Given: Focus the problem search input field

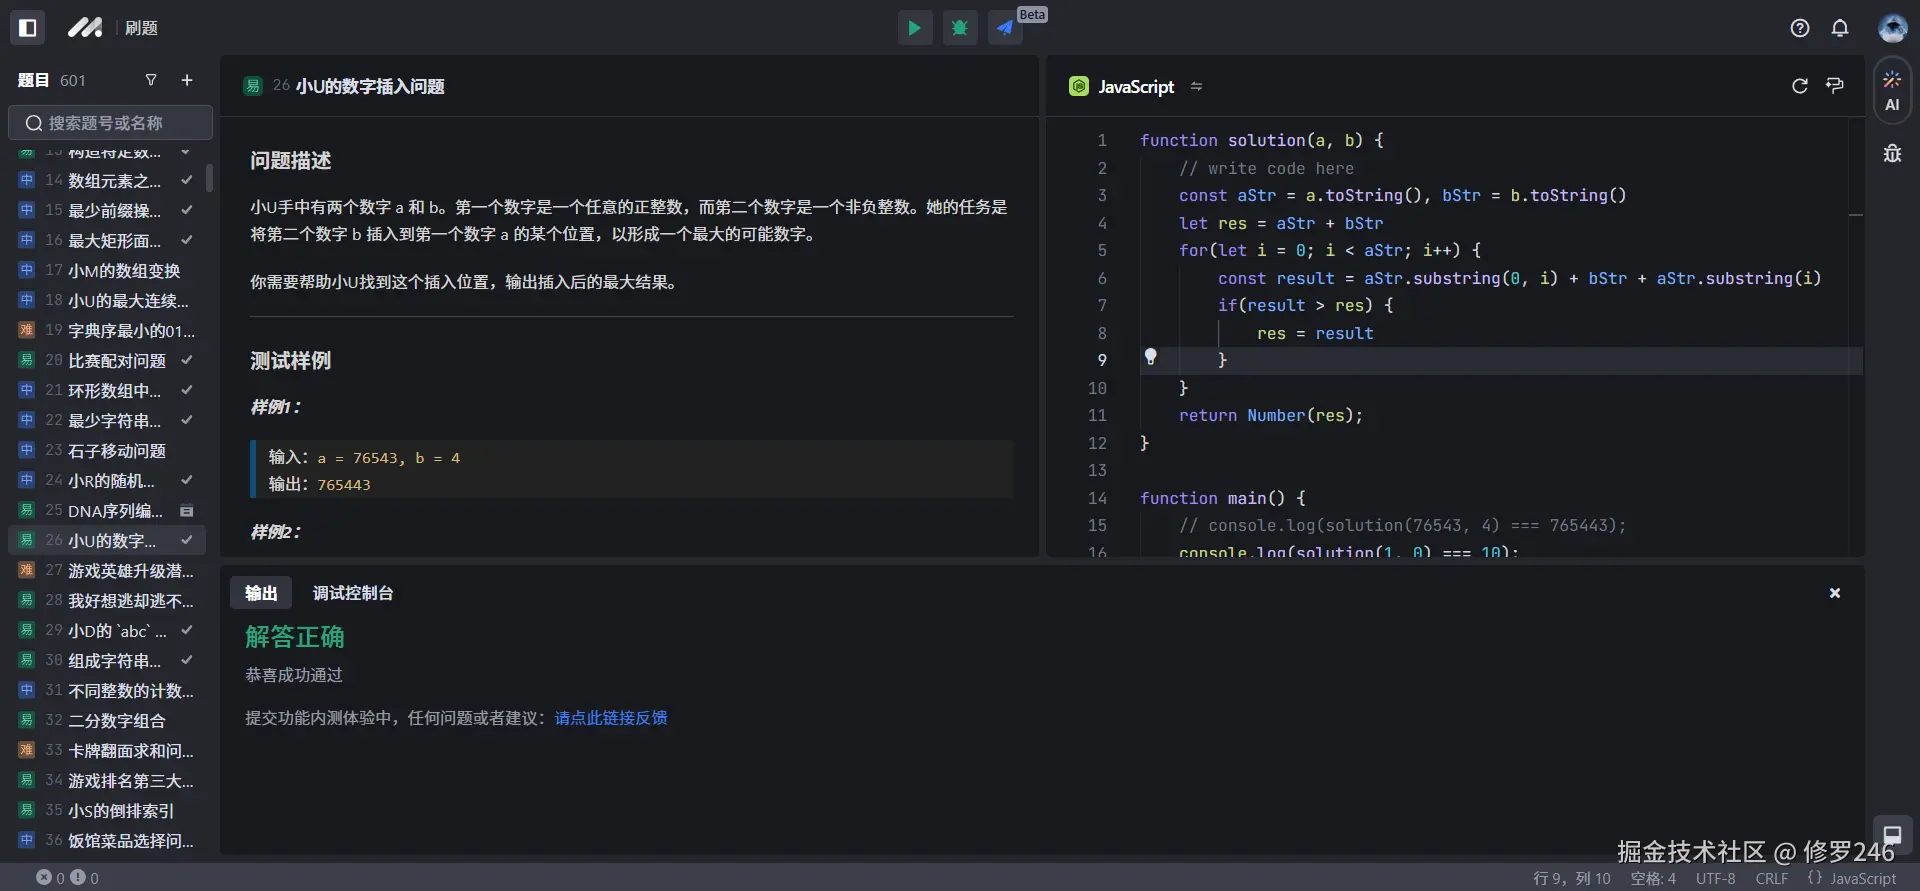Looking at the screenshot, I should [x=110, y=123].
